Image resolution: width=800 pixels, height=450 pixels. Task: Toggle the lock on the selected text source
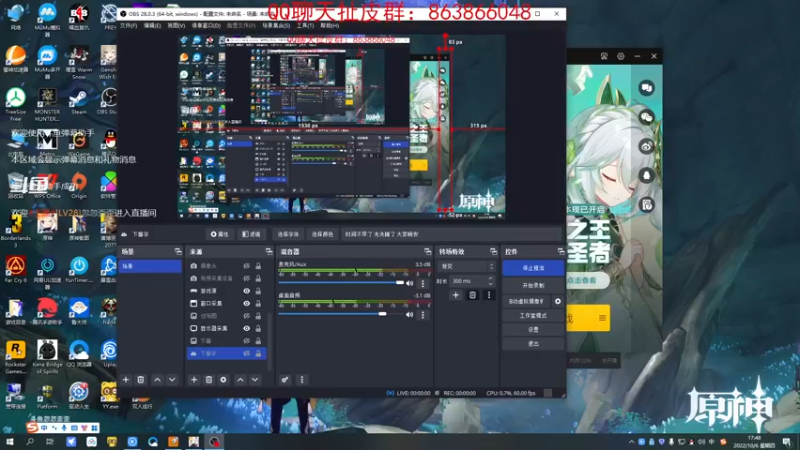pyautogui.click(x=258, y=353)
